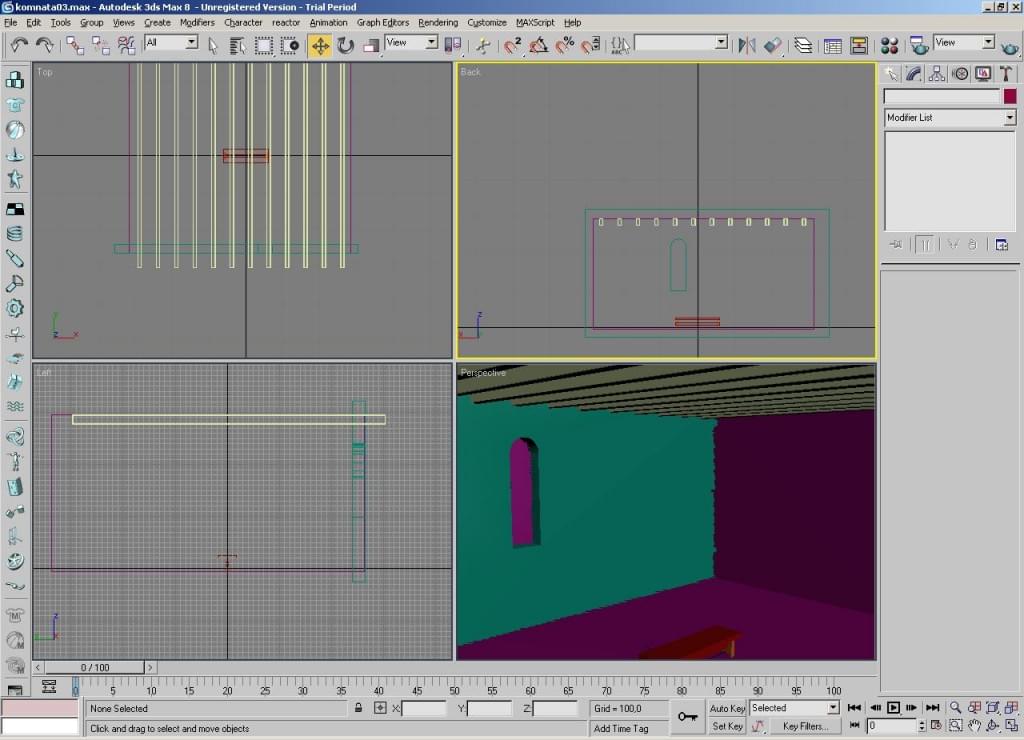Toggle Auto Key animation mode
The width and height of the screenshot is (1024, 740).
point(727,708)
